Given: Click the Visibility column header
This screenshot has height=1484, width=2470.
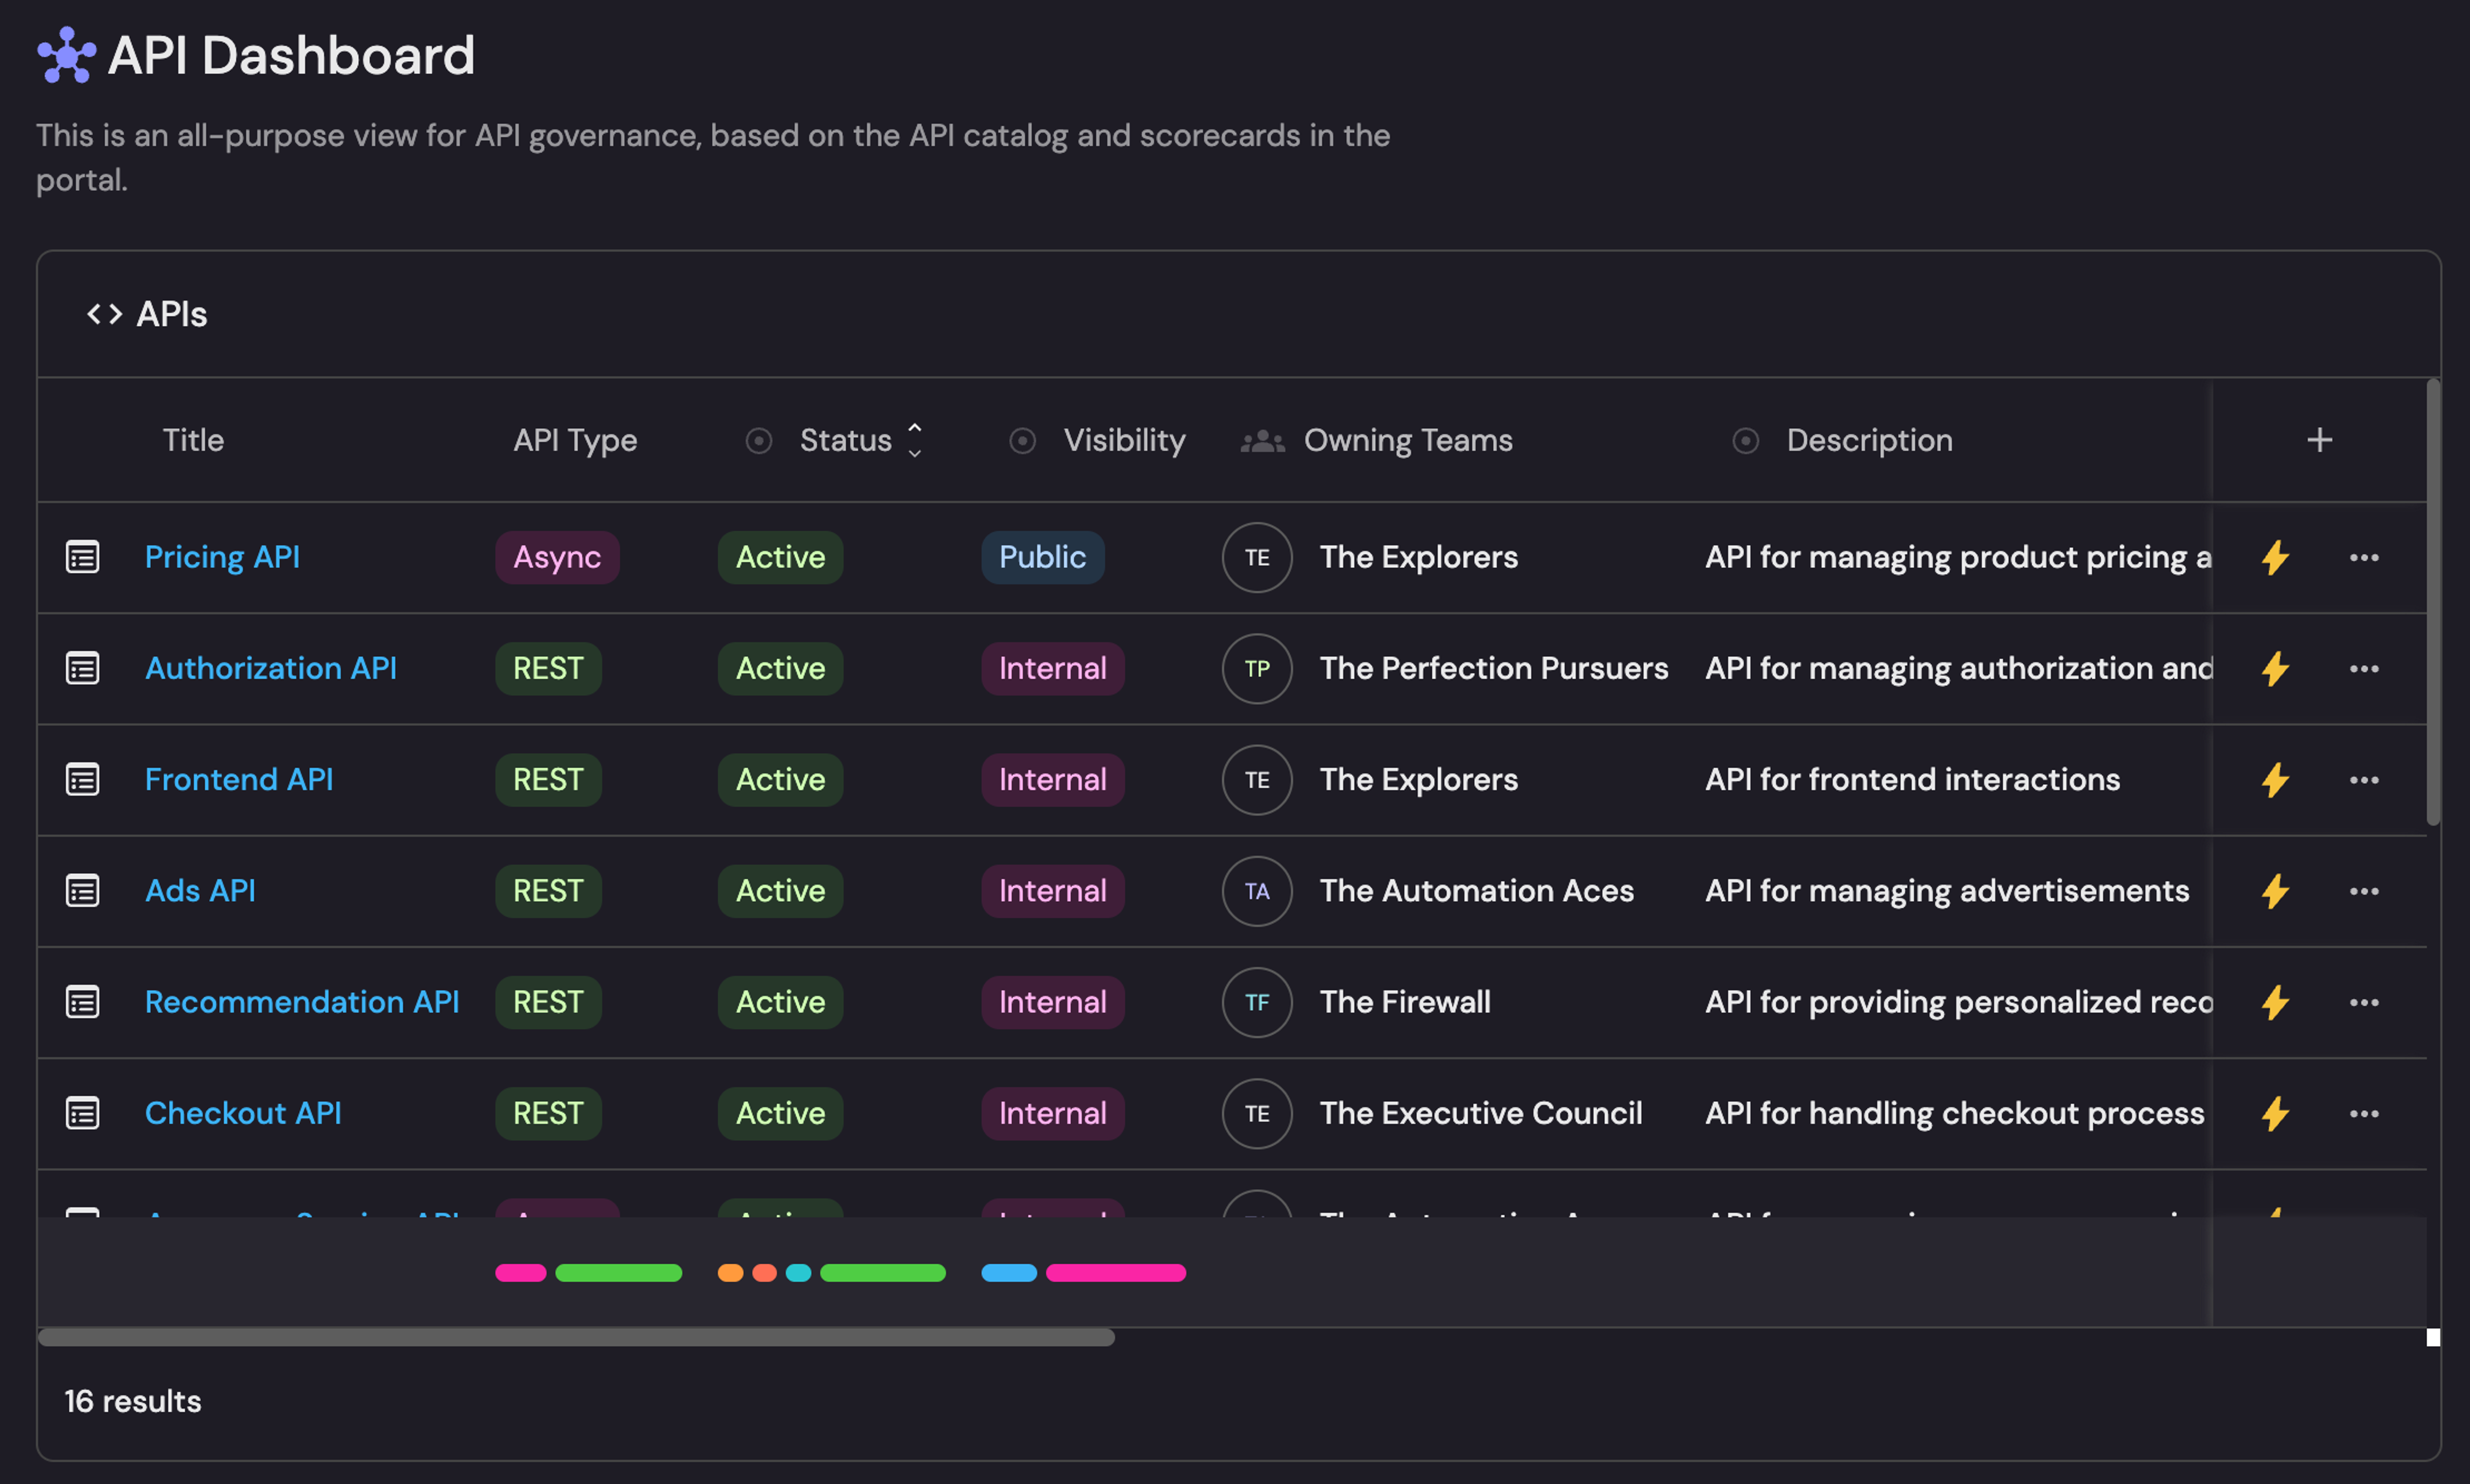Looking at the screenshot, I should point(1123,440).
